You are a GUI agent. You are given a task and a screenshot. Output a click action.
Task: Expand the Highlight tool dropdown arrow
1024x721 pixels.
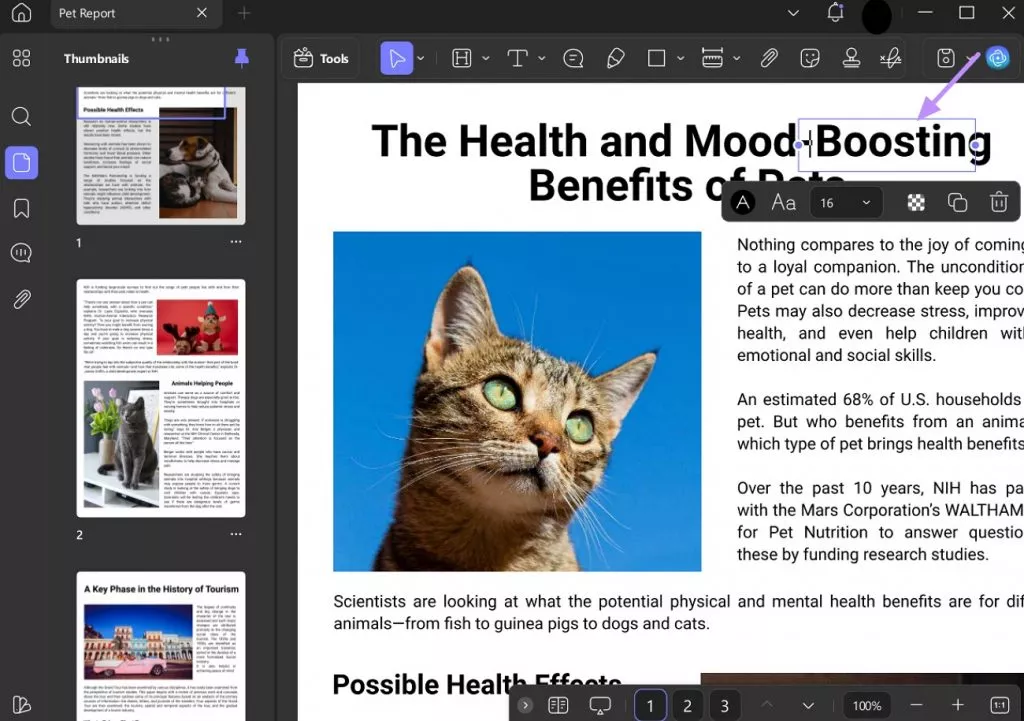(486, 58)
